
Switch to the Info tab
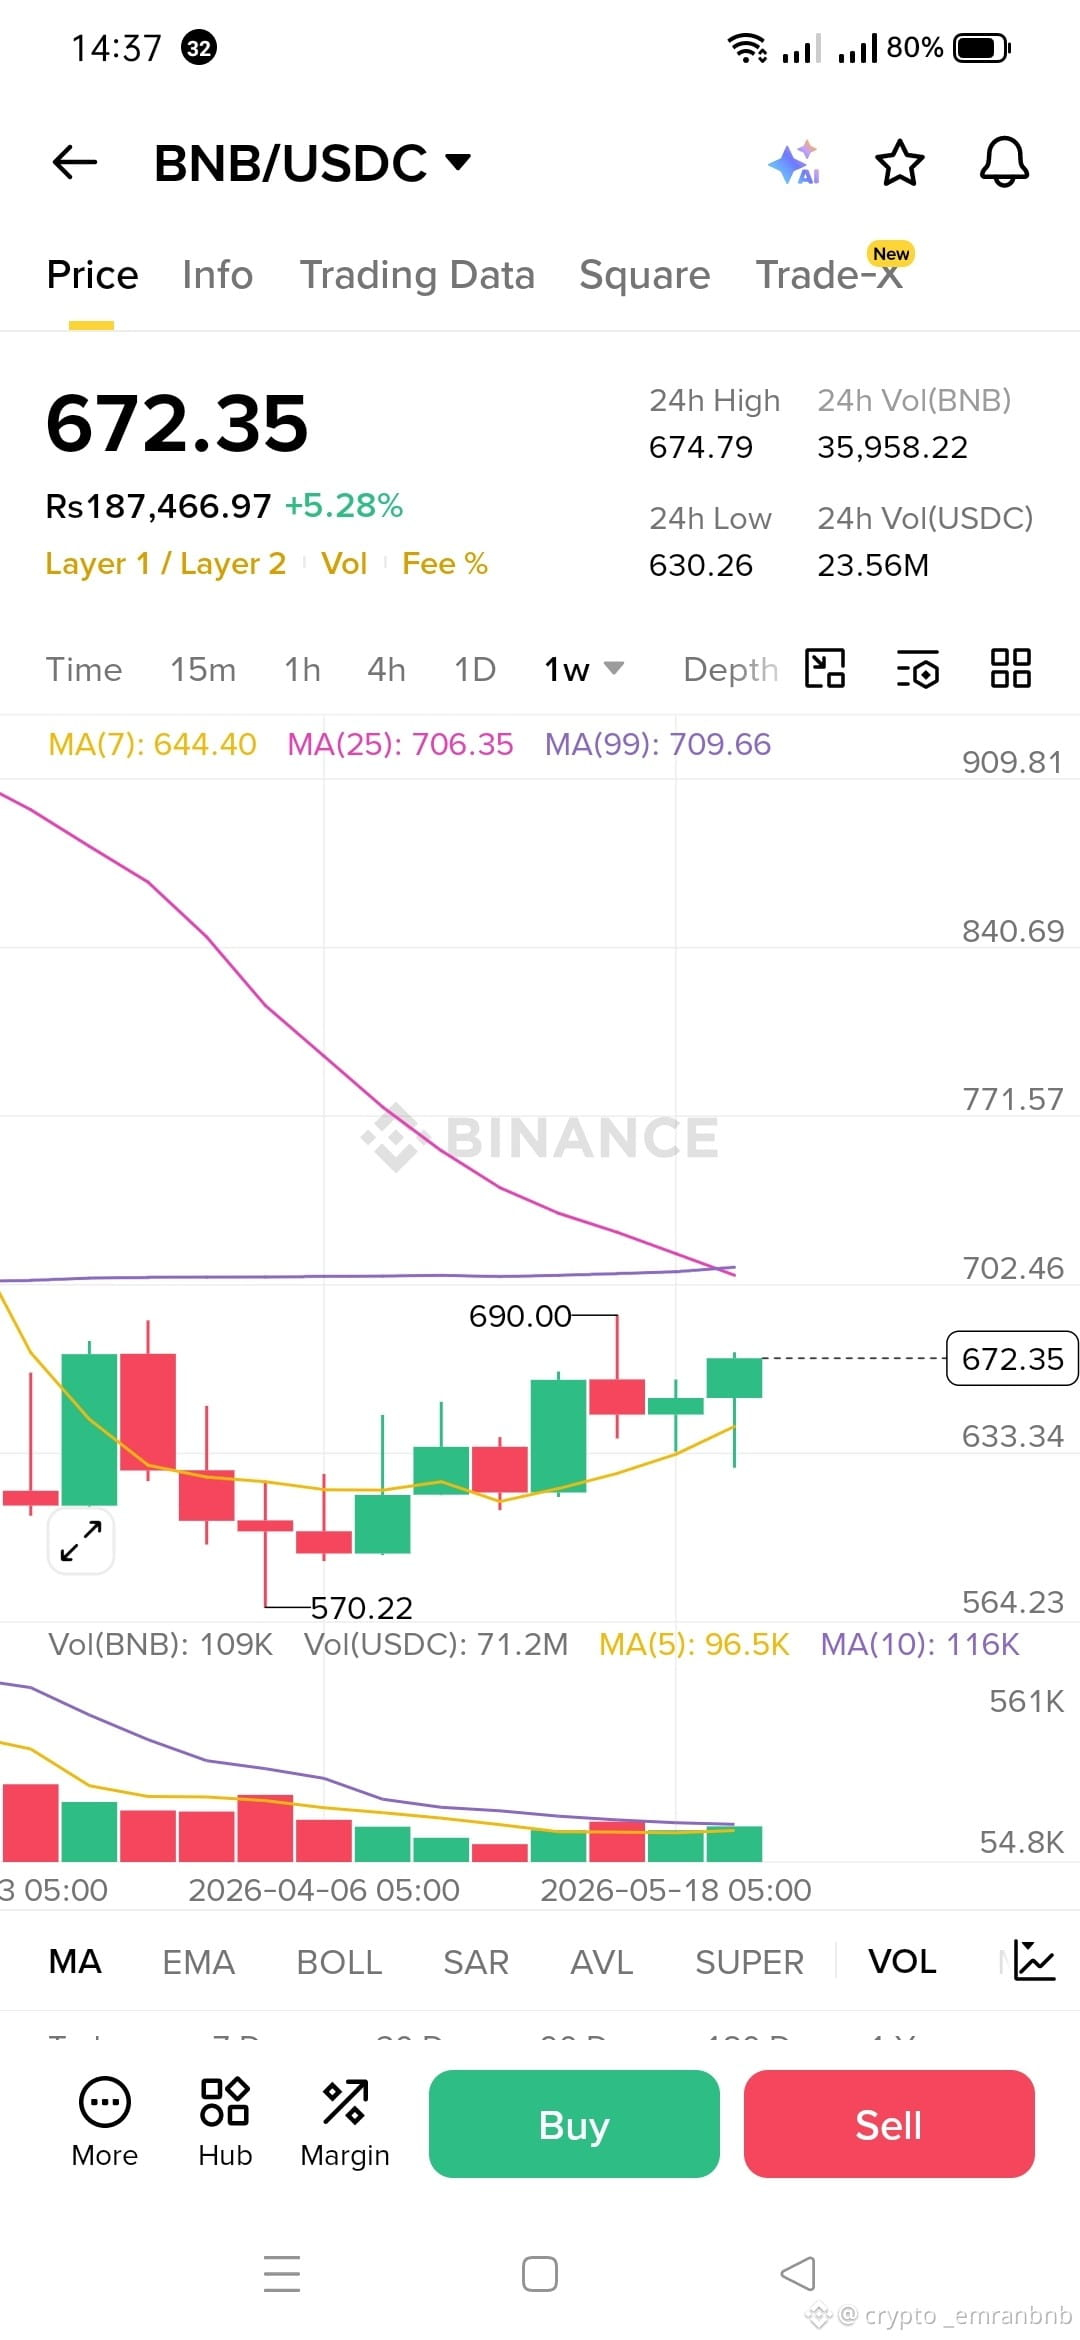[217, 275]
